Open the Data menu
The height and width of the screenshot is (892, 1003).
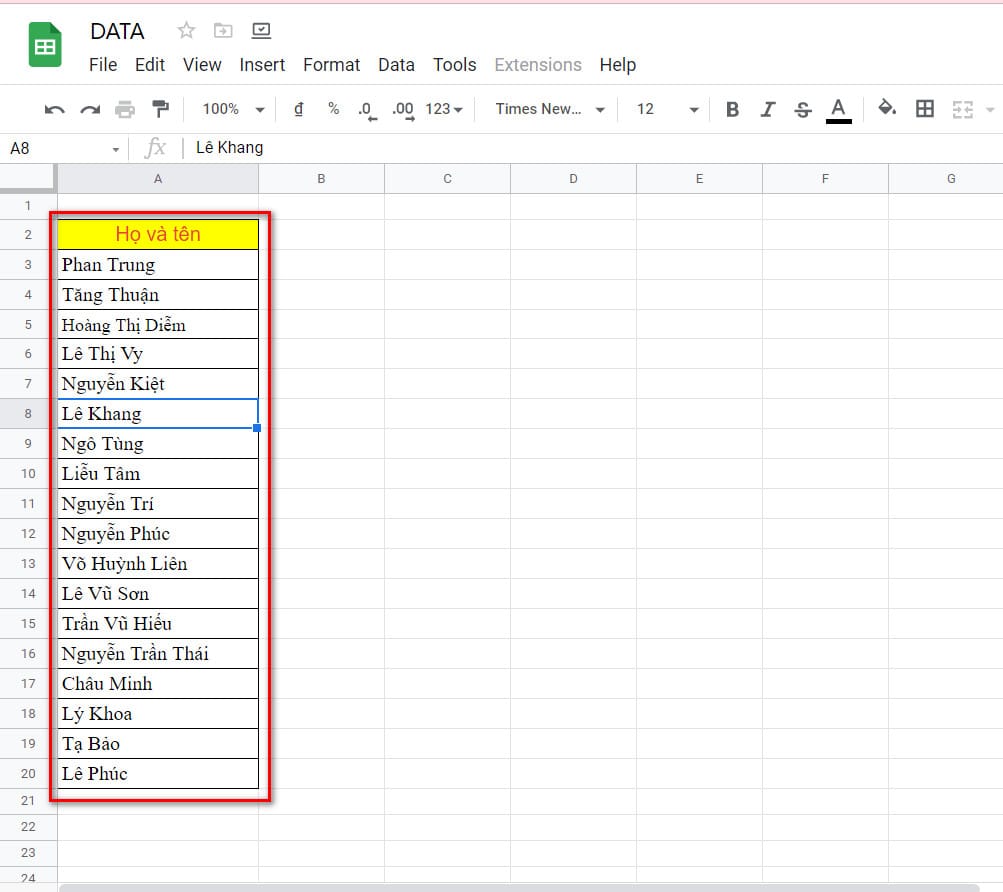tap(396, 64)
